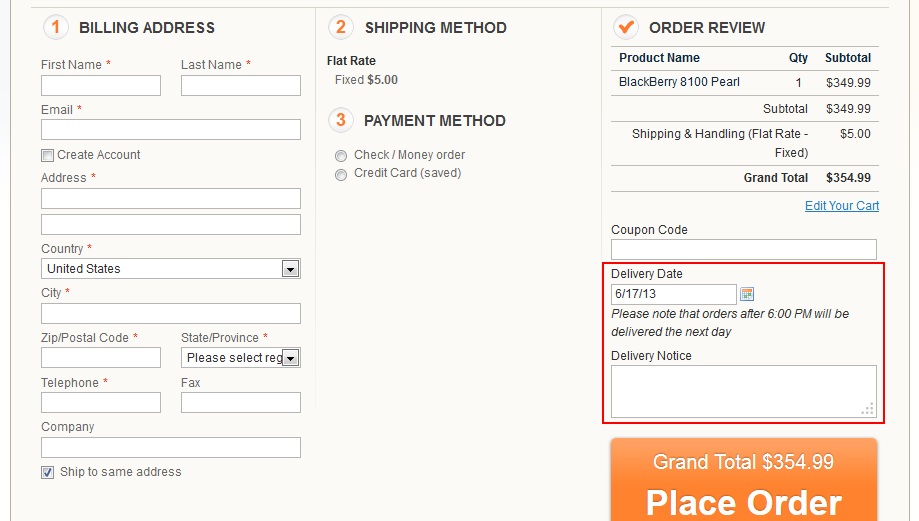Select Check / Money order payment
Viewport: 919px width, 521px height.
click(x=341, y=156)
